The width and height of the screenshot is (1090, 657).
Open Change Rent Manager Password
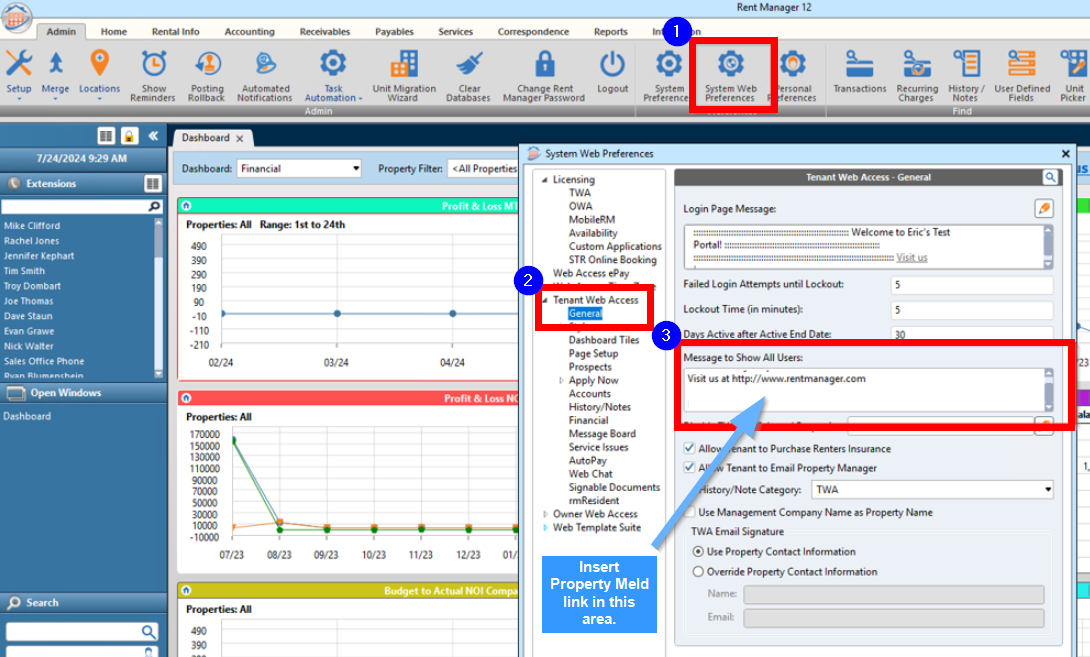point(544,74)
